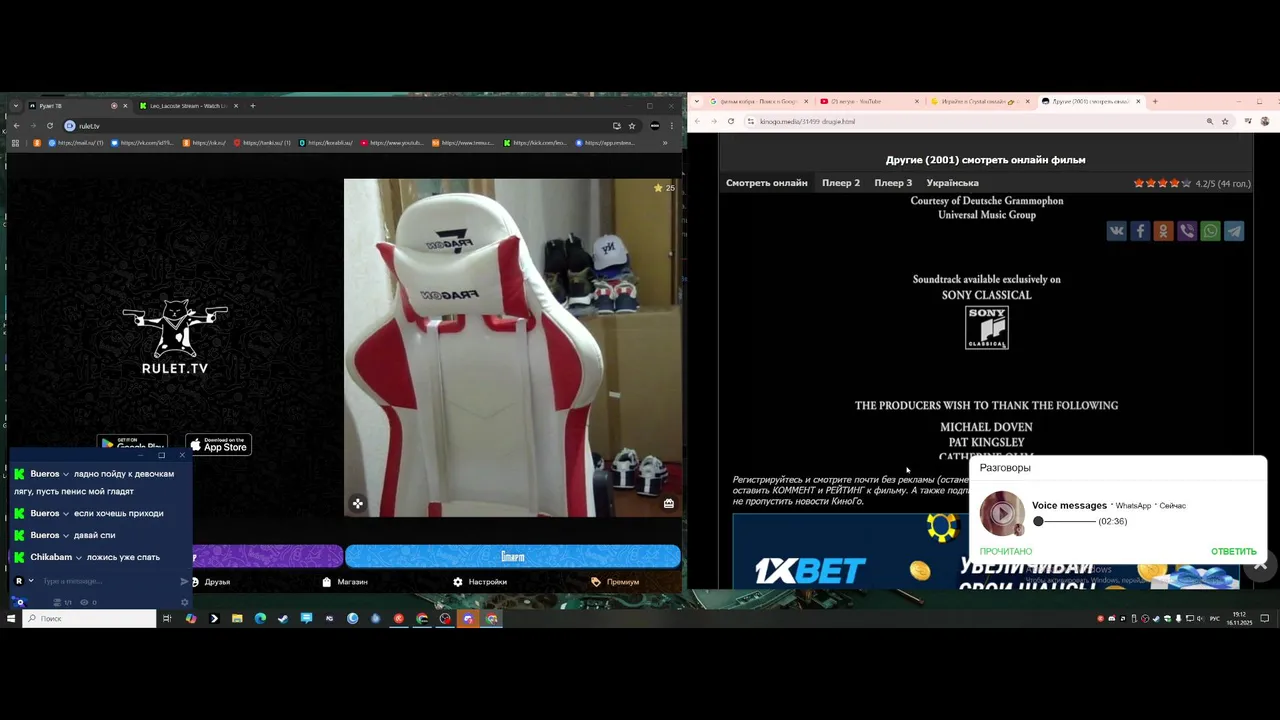Share the film on VK

click(1116, 231)
